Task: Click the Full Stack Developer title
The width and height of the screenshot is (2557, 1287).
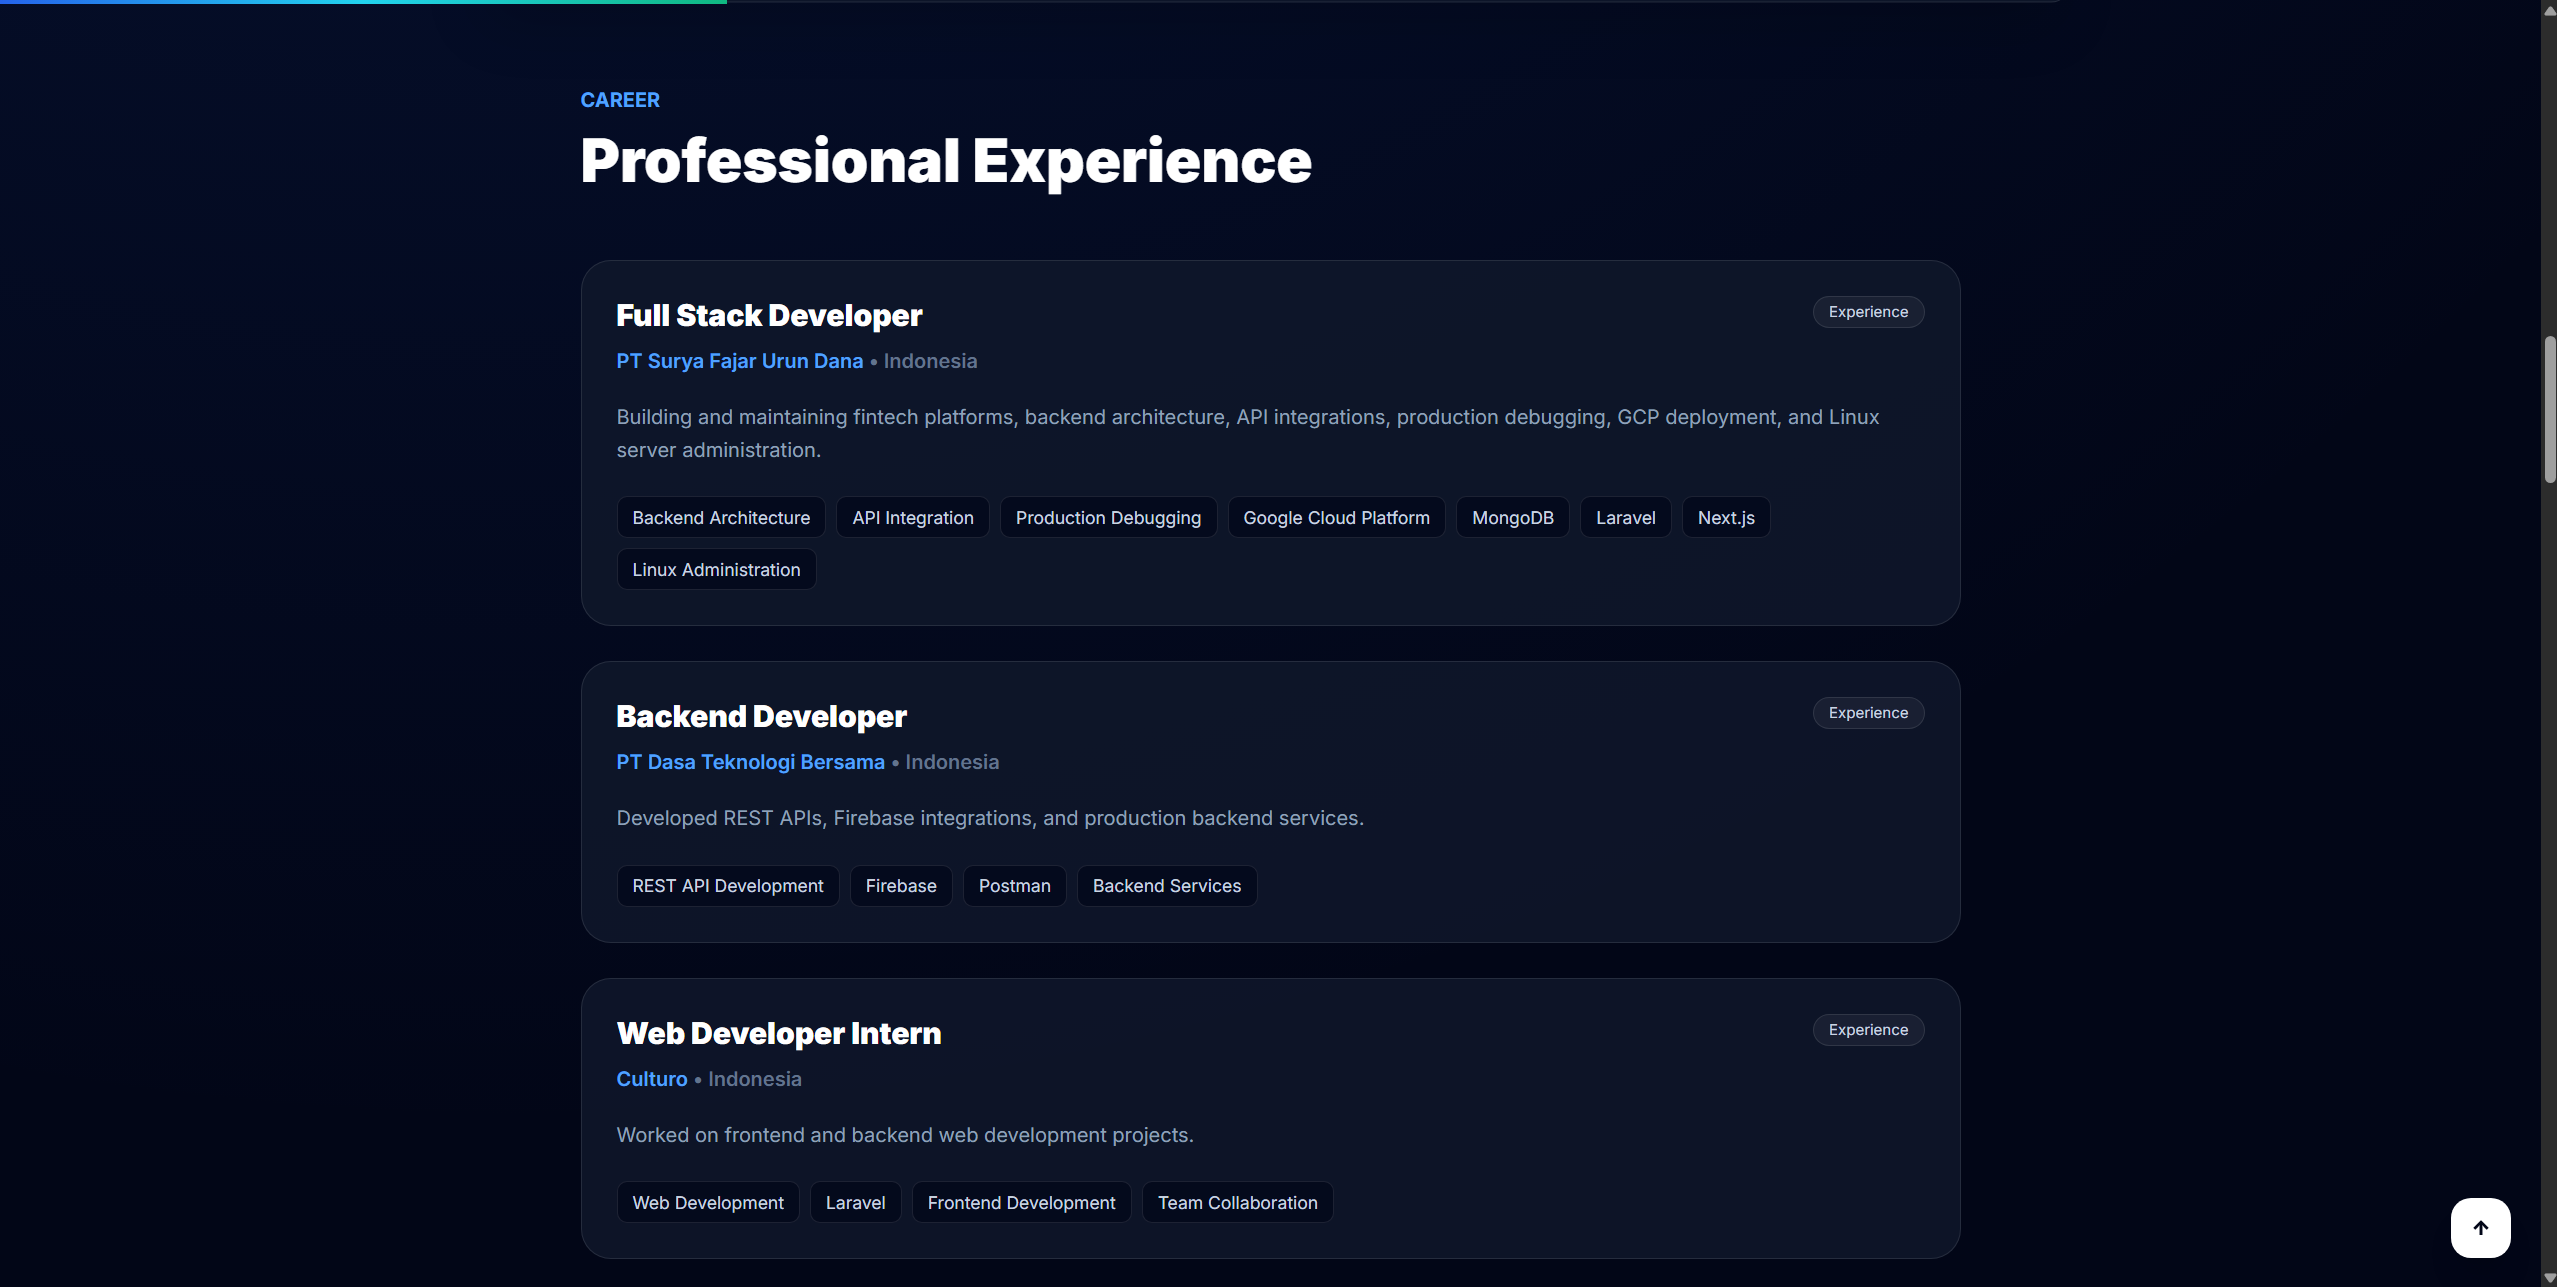Action: click(x=769, y=316)
